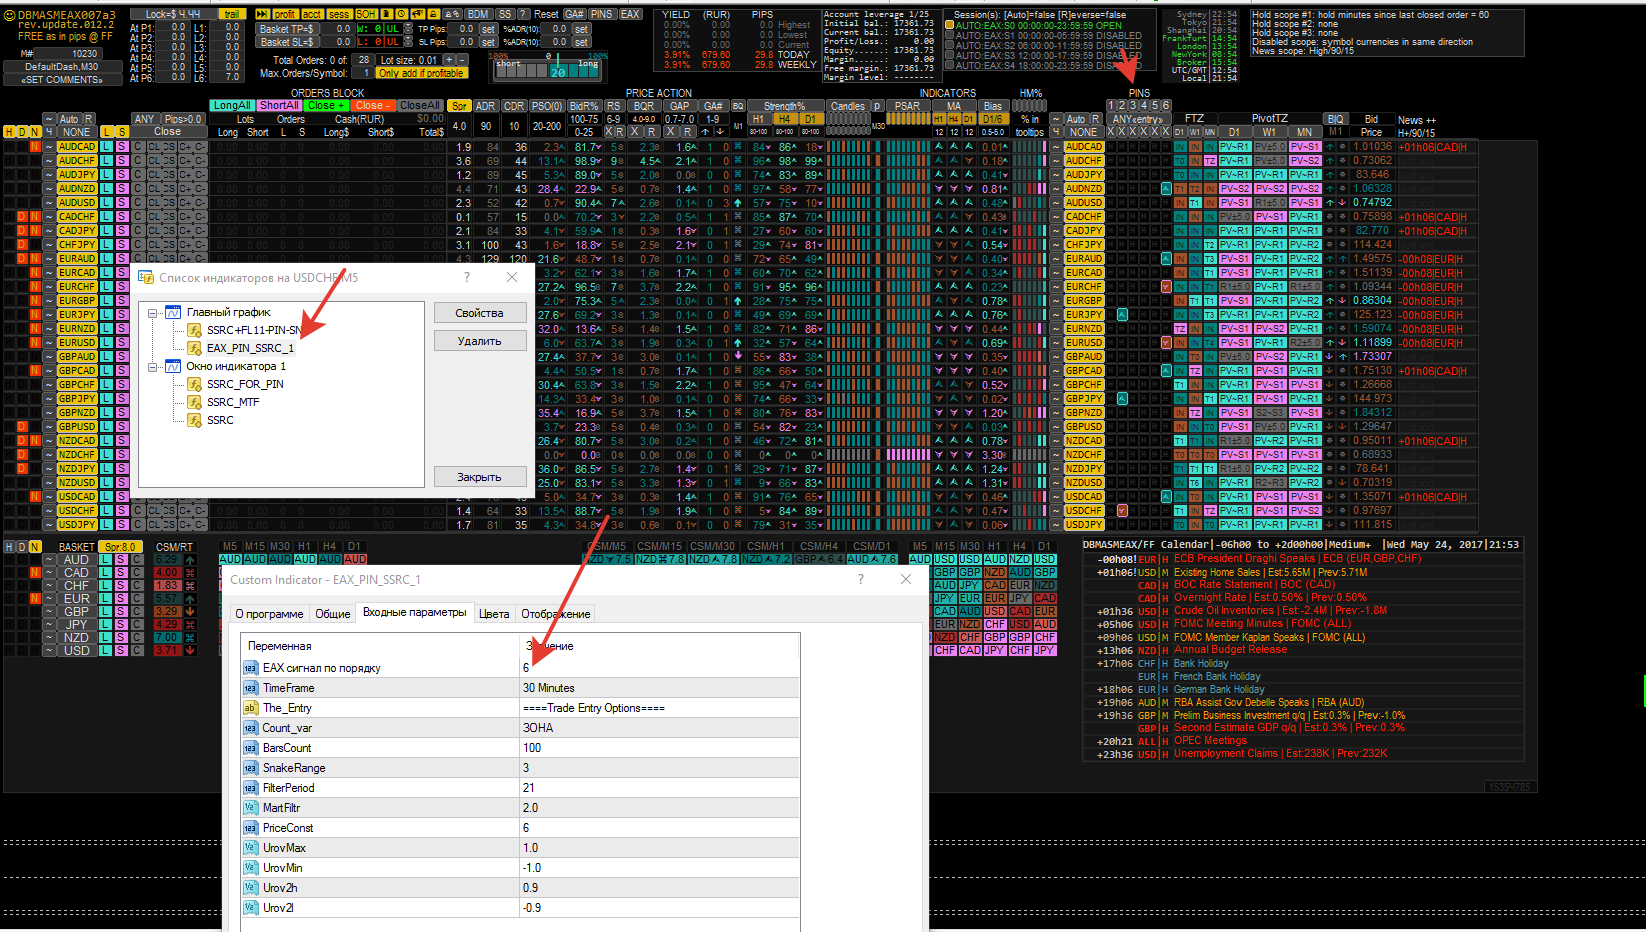This screenshot has height=932, width=1646.
Task: Click the padlock icon in top toolbar
Action: [433, 14]
